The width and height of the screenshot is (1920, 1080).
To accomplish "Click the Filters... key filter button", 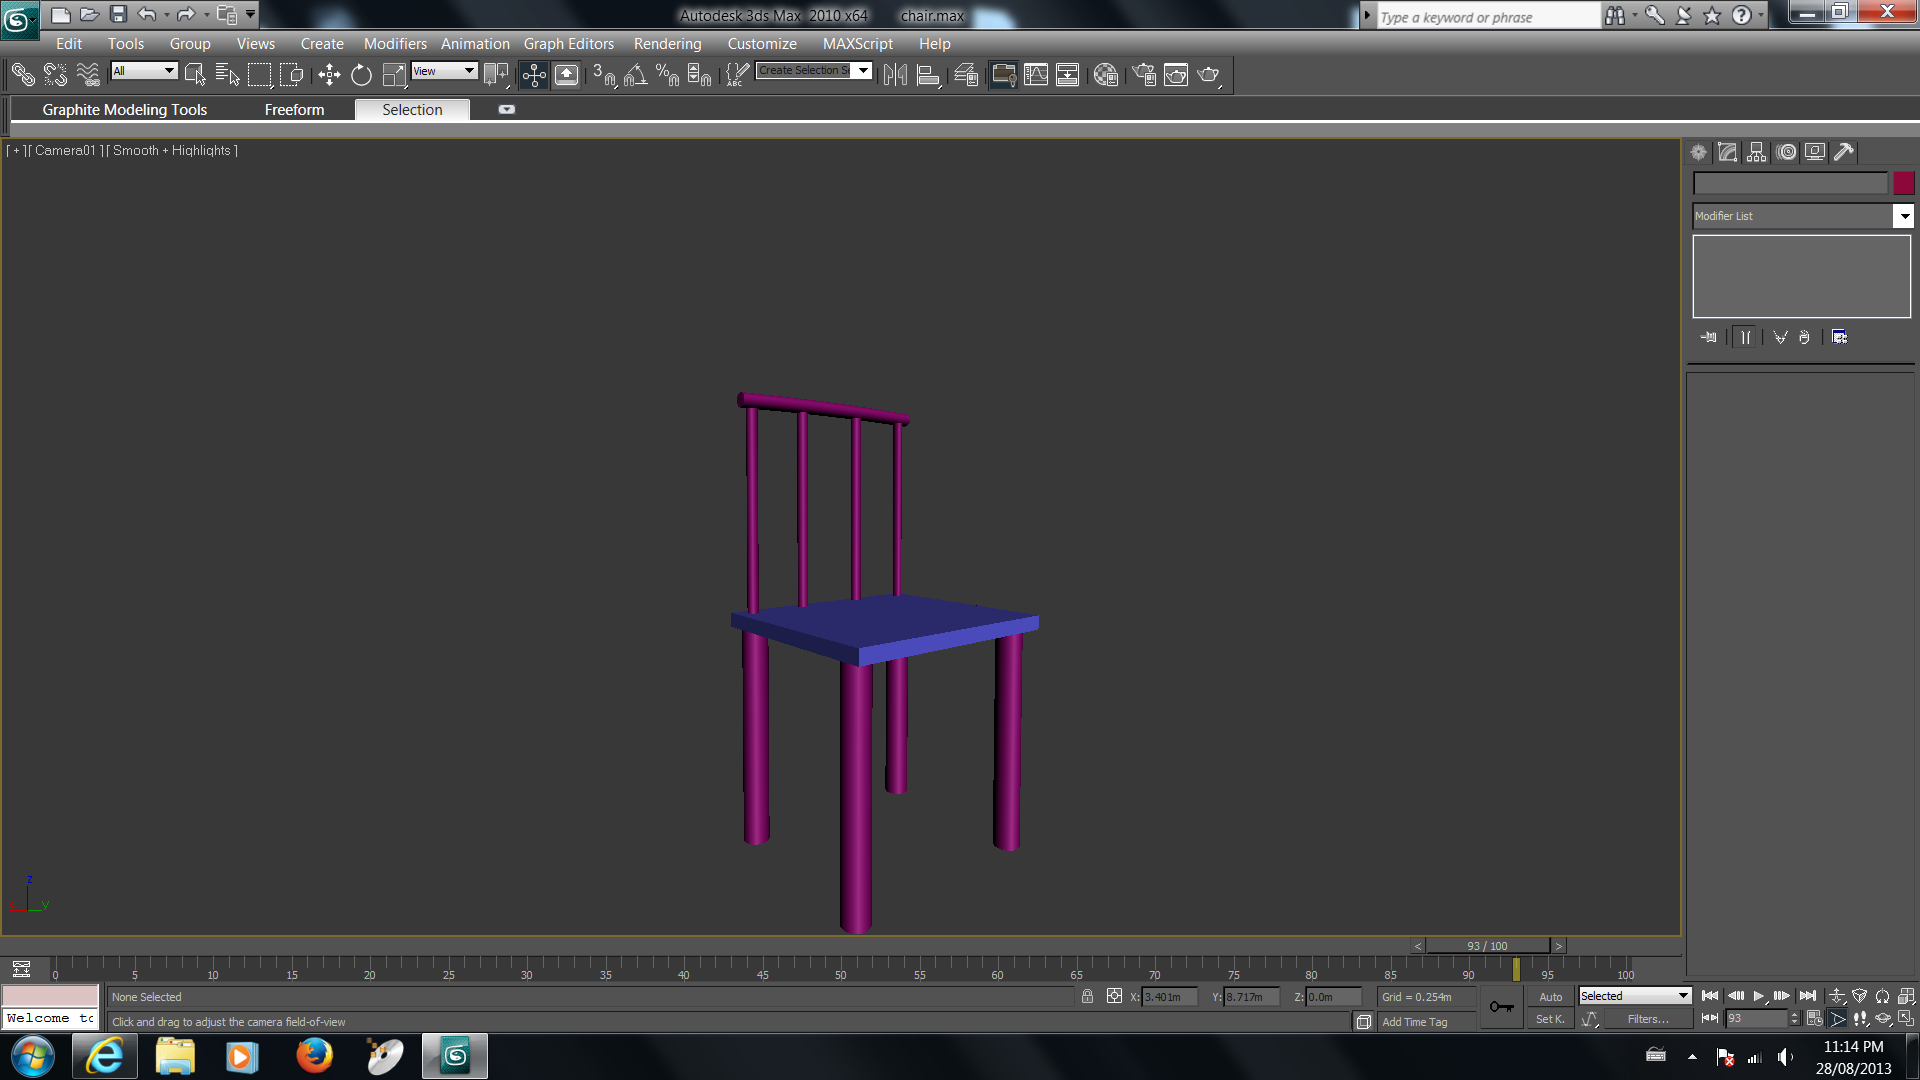I will (x=1647, y=1019).
